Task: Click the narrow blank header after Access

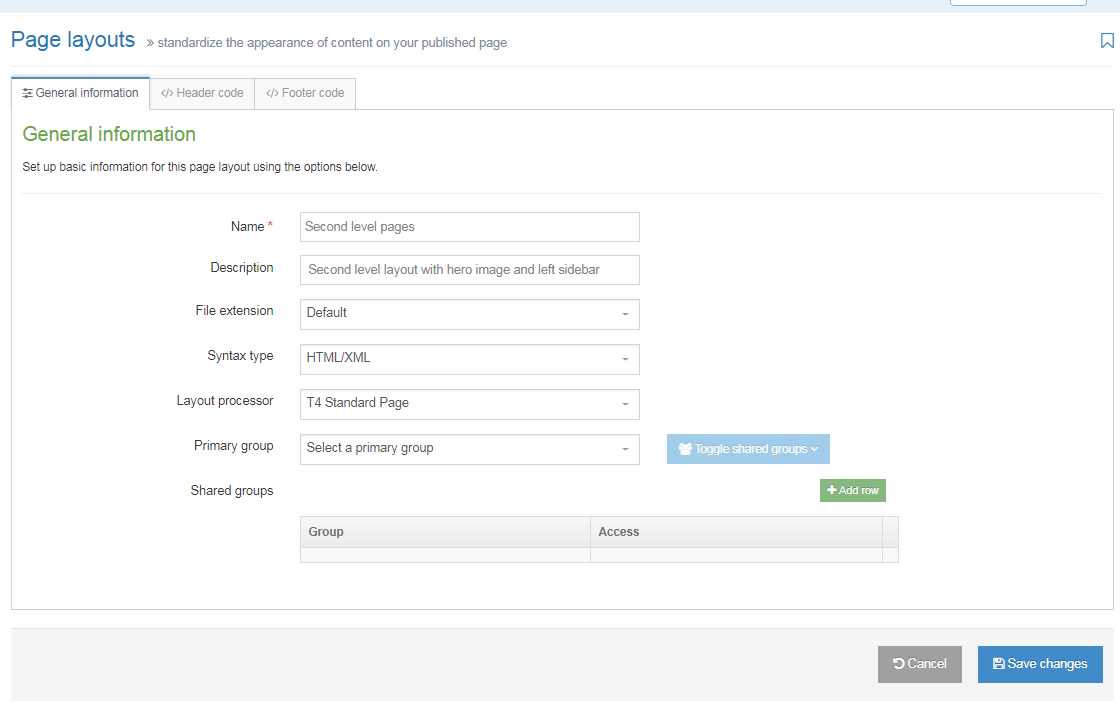Action: 890,532
